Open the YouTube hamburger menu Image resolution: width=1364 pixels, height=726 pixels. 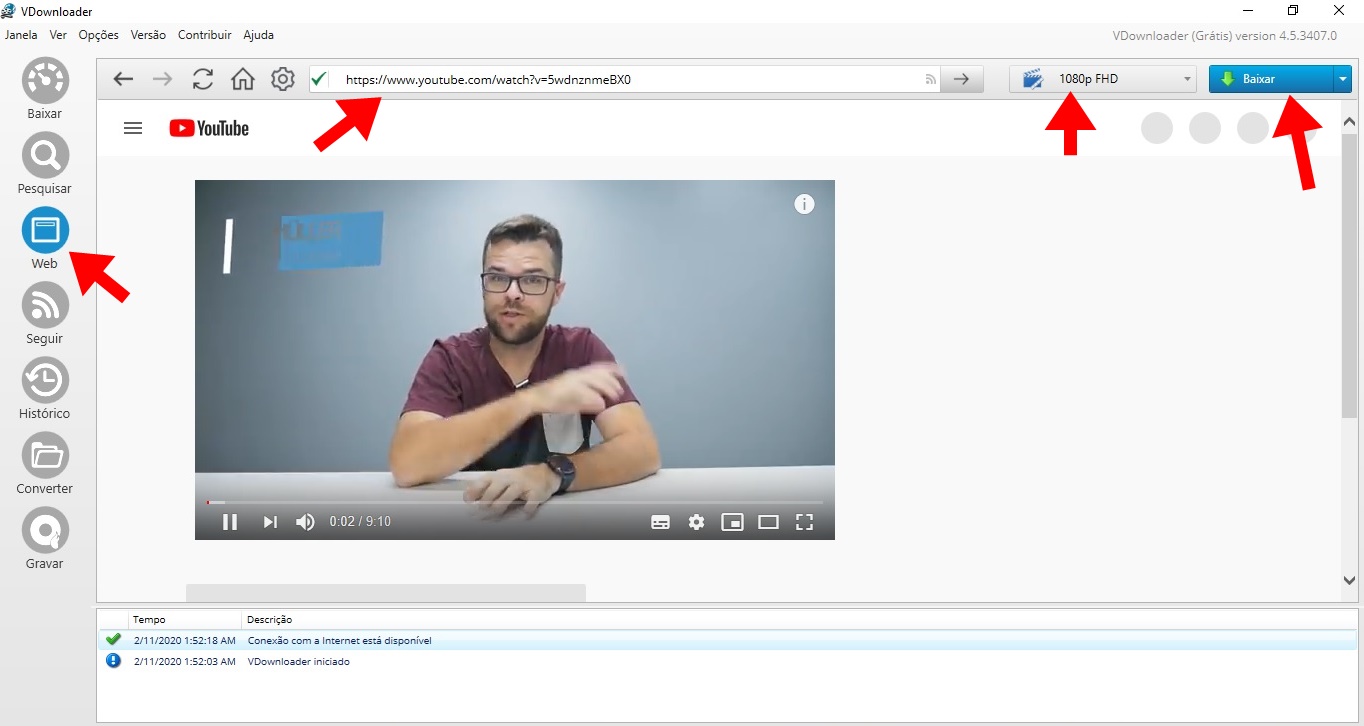click(133, 128)
